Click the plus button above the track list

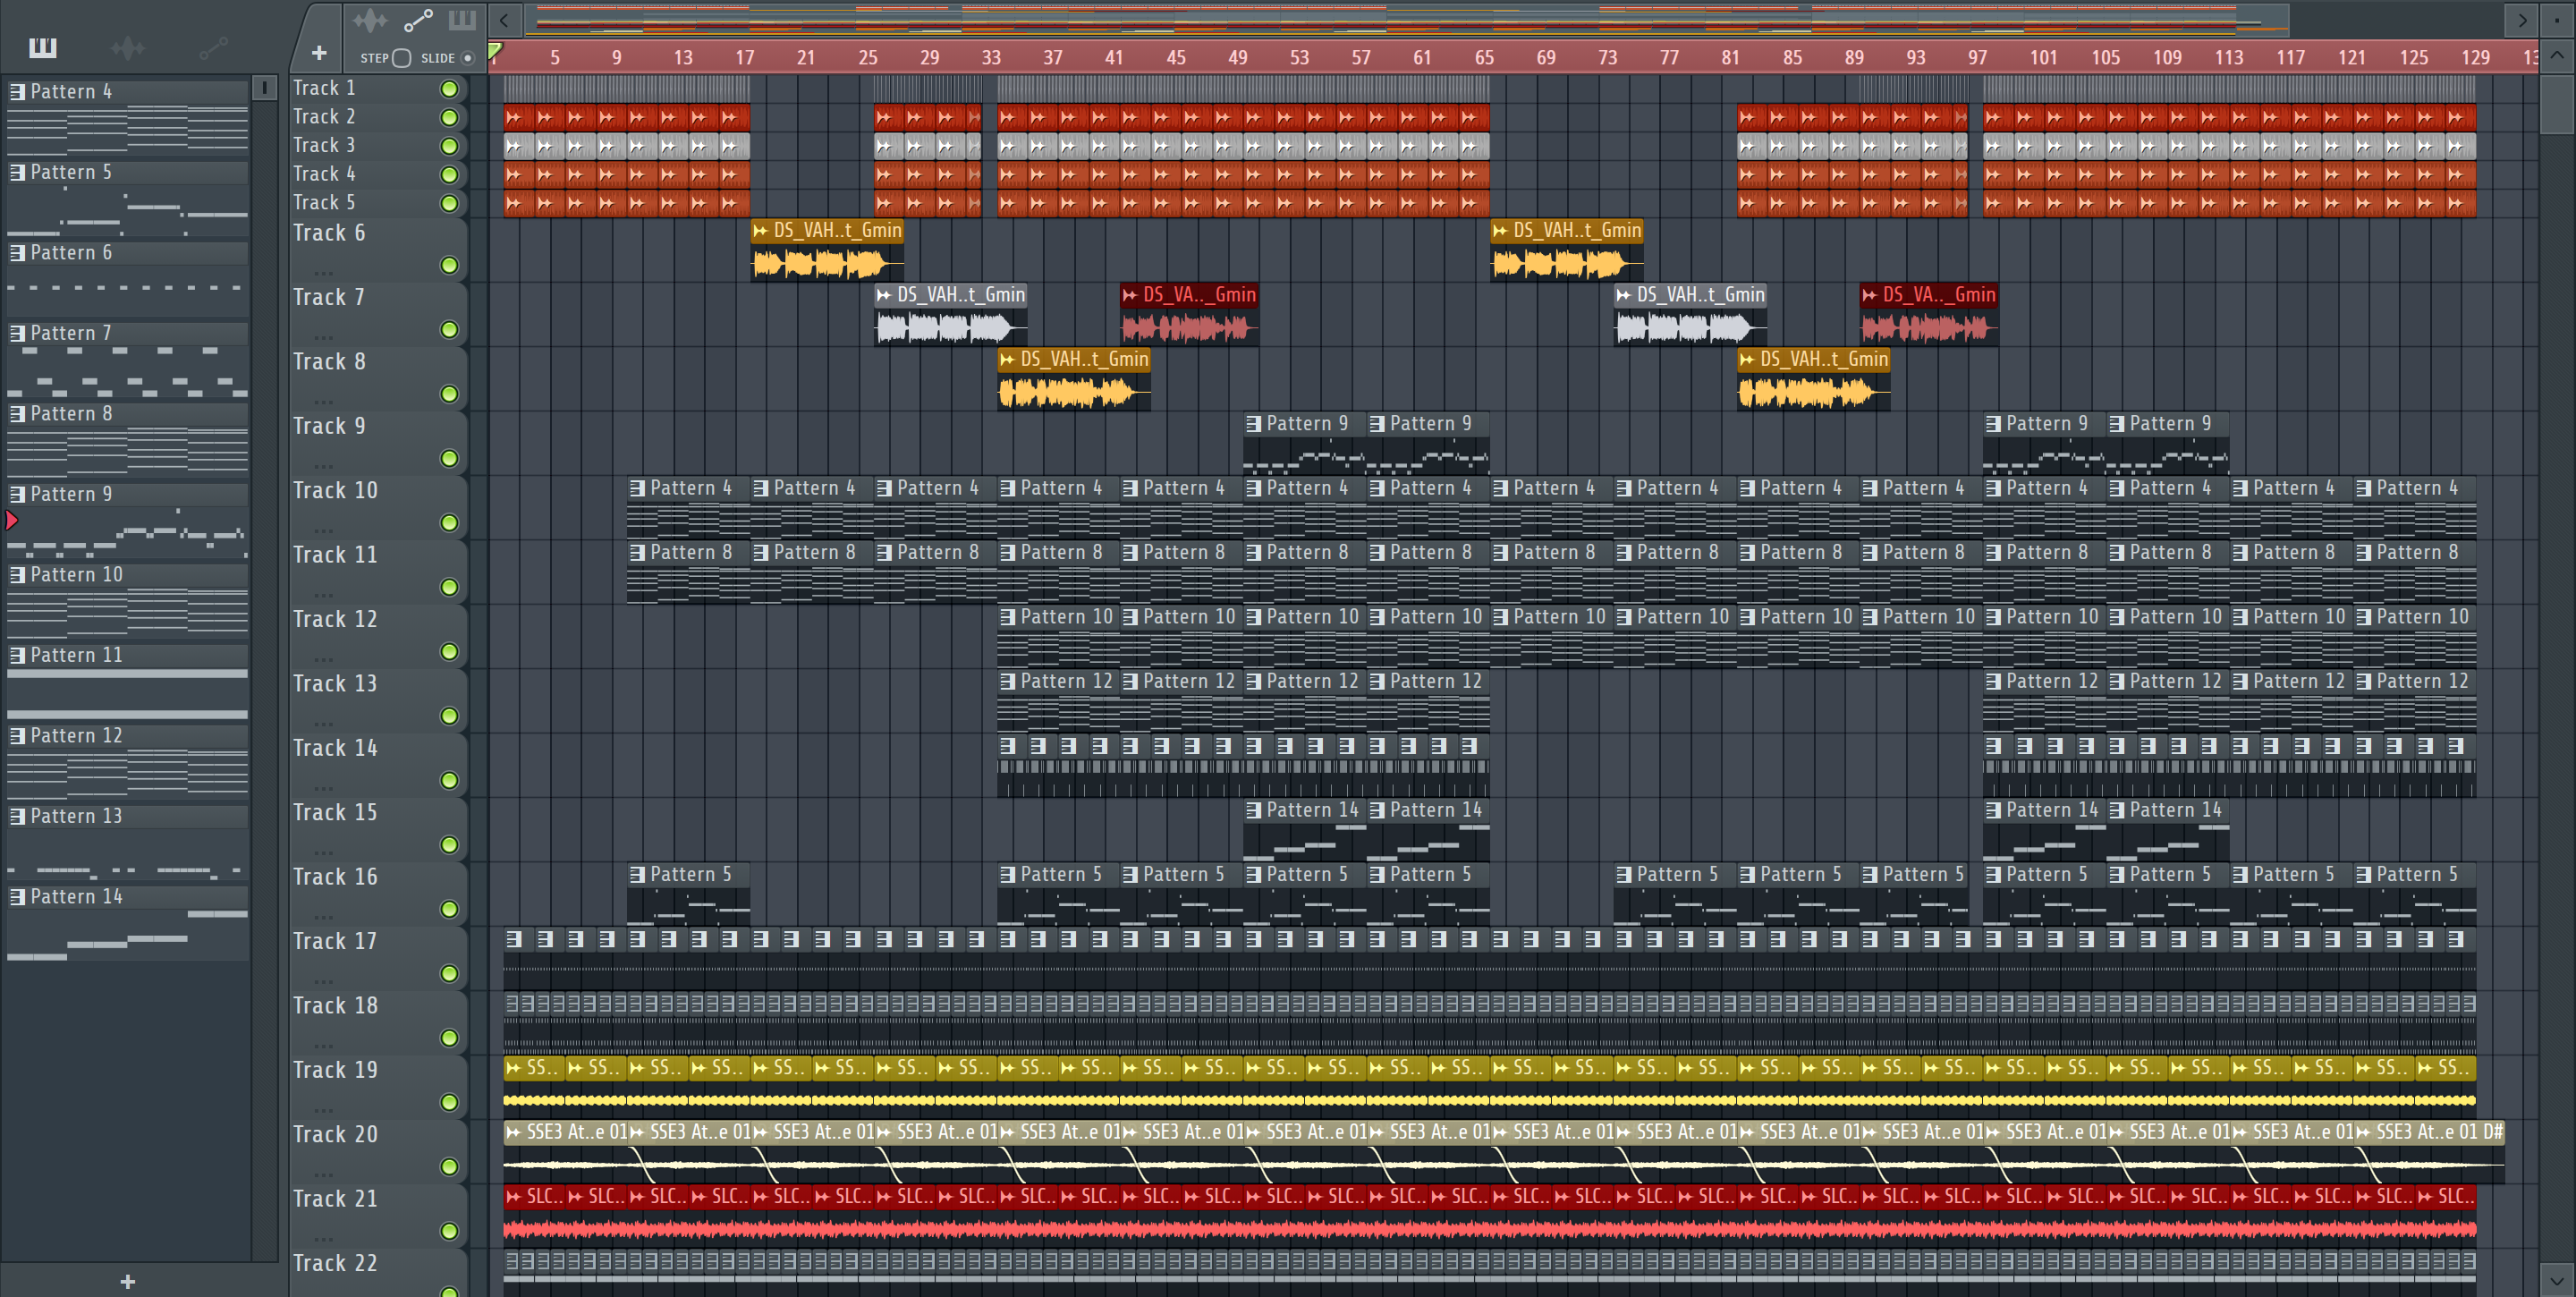(319, 53)
